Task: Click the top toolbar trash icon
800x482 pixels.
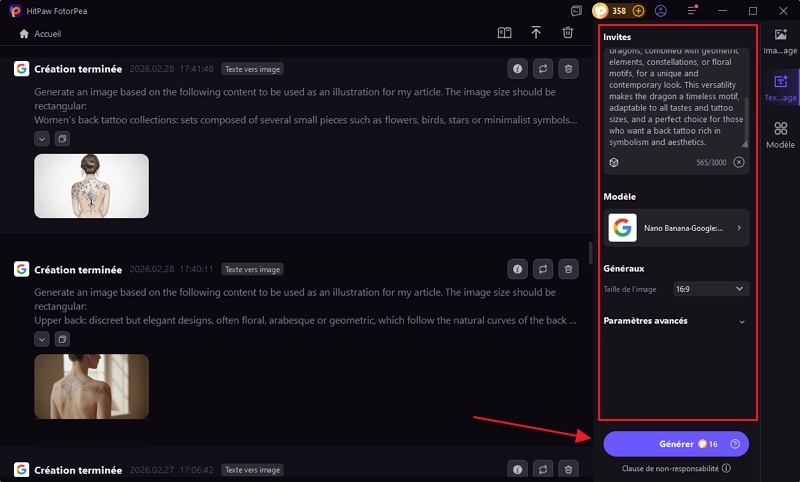Action: coord(568,33)
